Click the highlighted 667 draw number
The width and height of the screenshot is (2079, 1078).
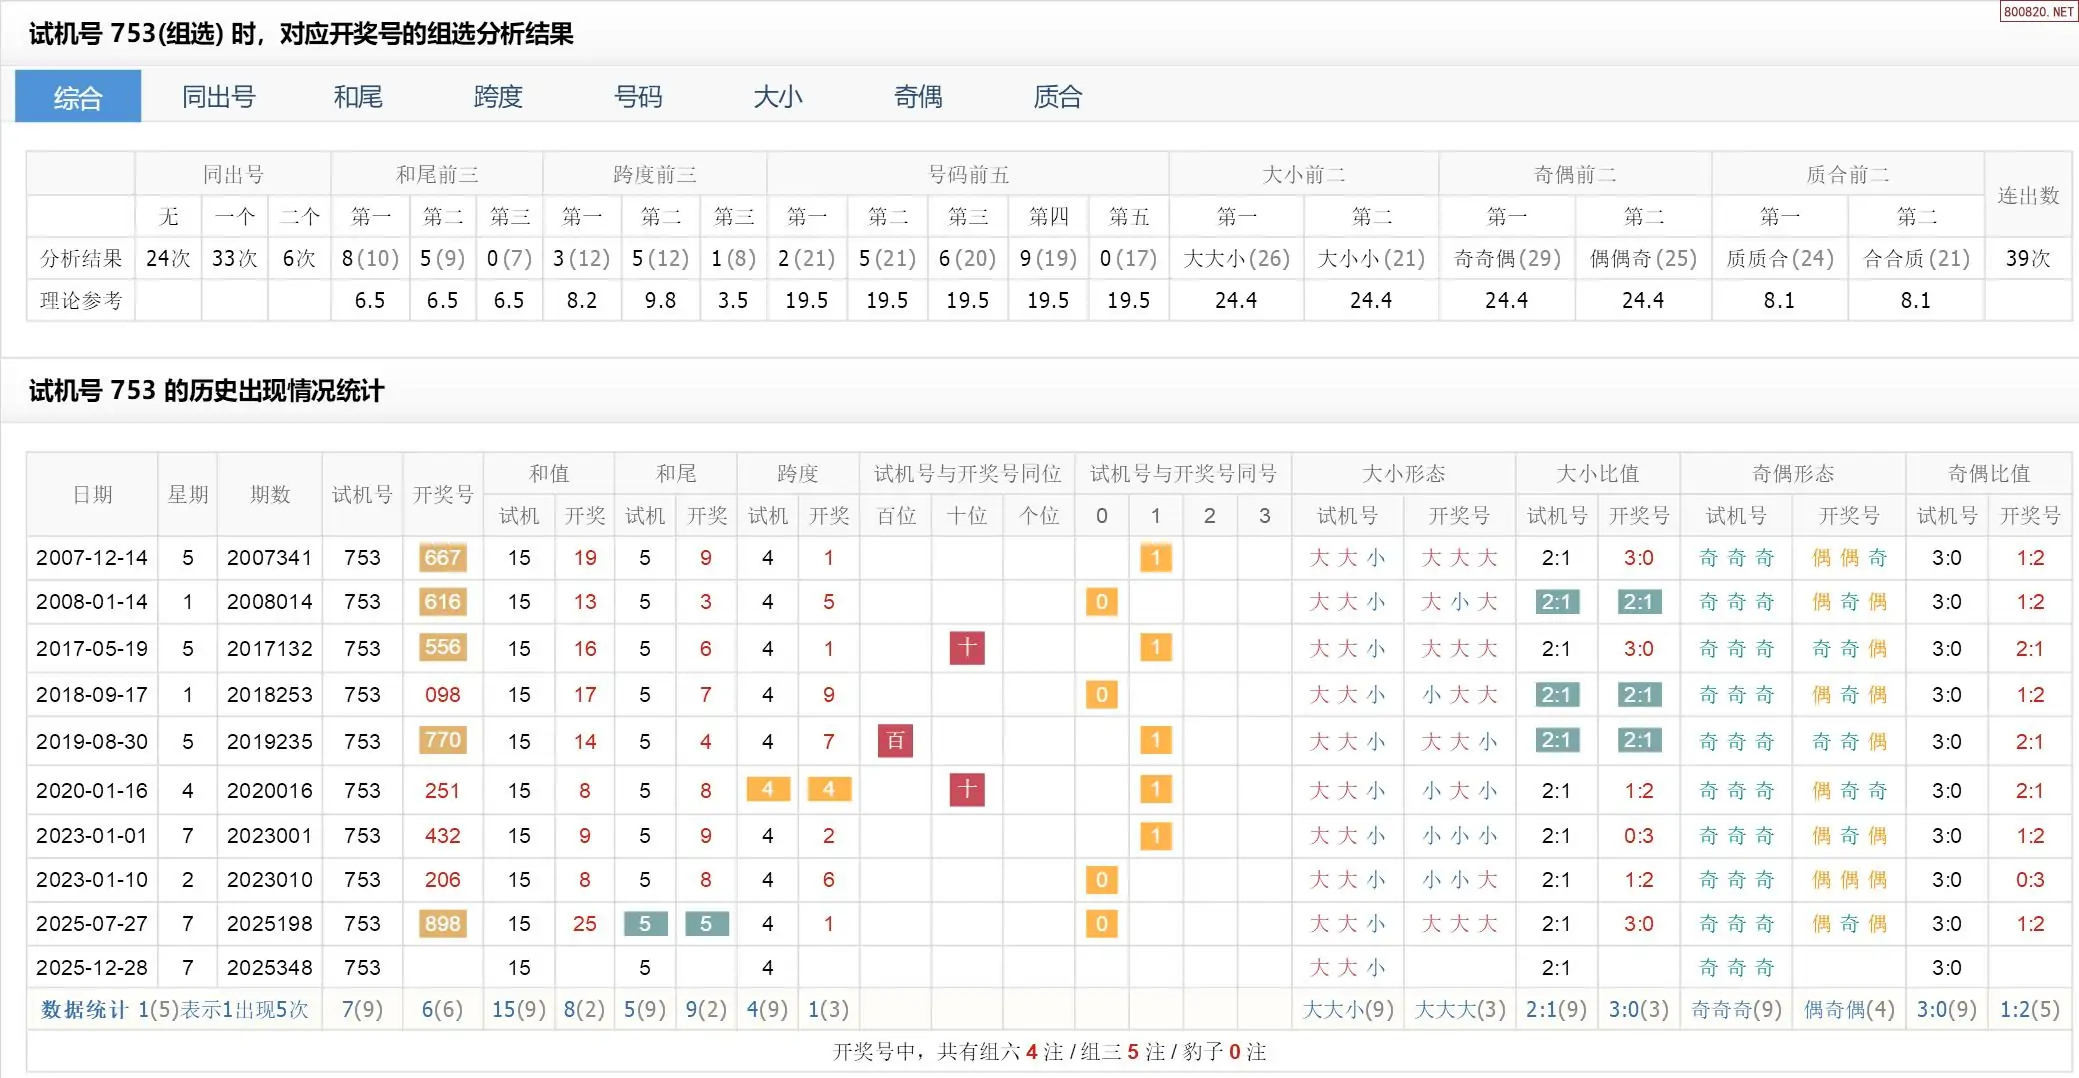(x=442, y=558)
